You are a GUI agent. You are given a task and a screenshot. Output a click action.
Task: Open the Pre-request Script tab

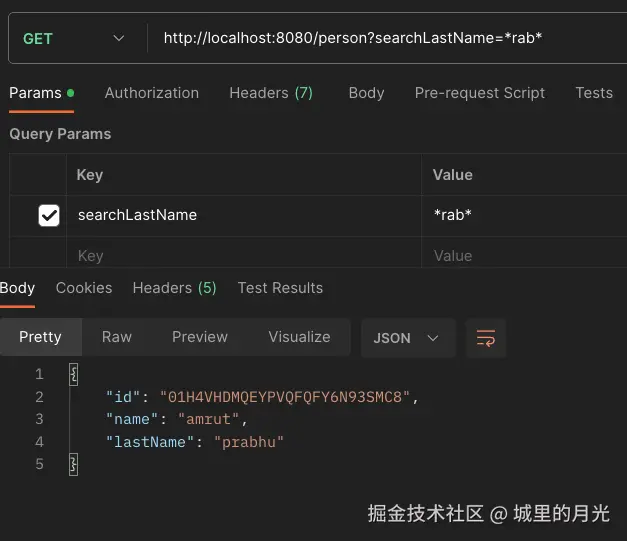pyautogui.click(x=479, y=93)
